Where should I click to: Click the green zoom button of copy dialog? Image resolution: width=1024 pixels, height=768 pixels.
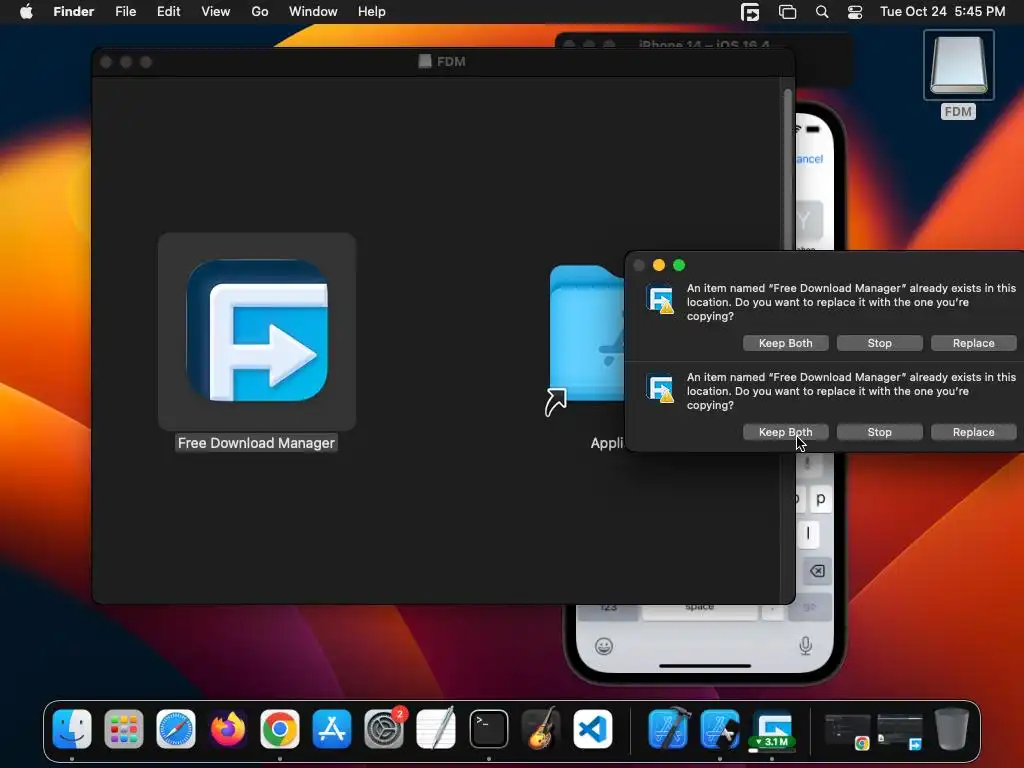click(x=679, y=265)
